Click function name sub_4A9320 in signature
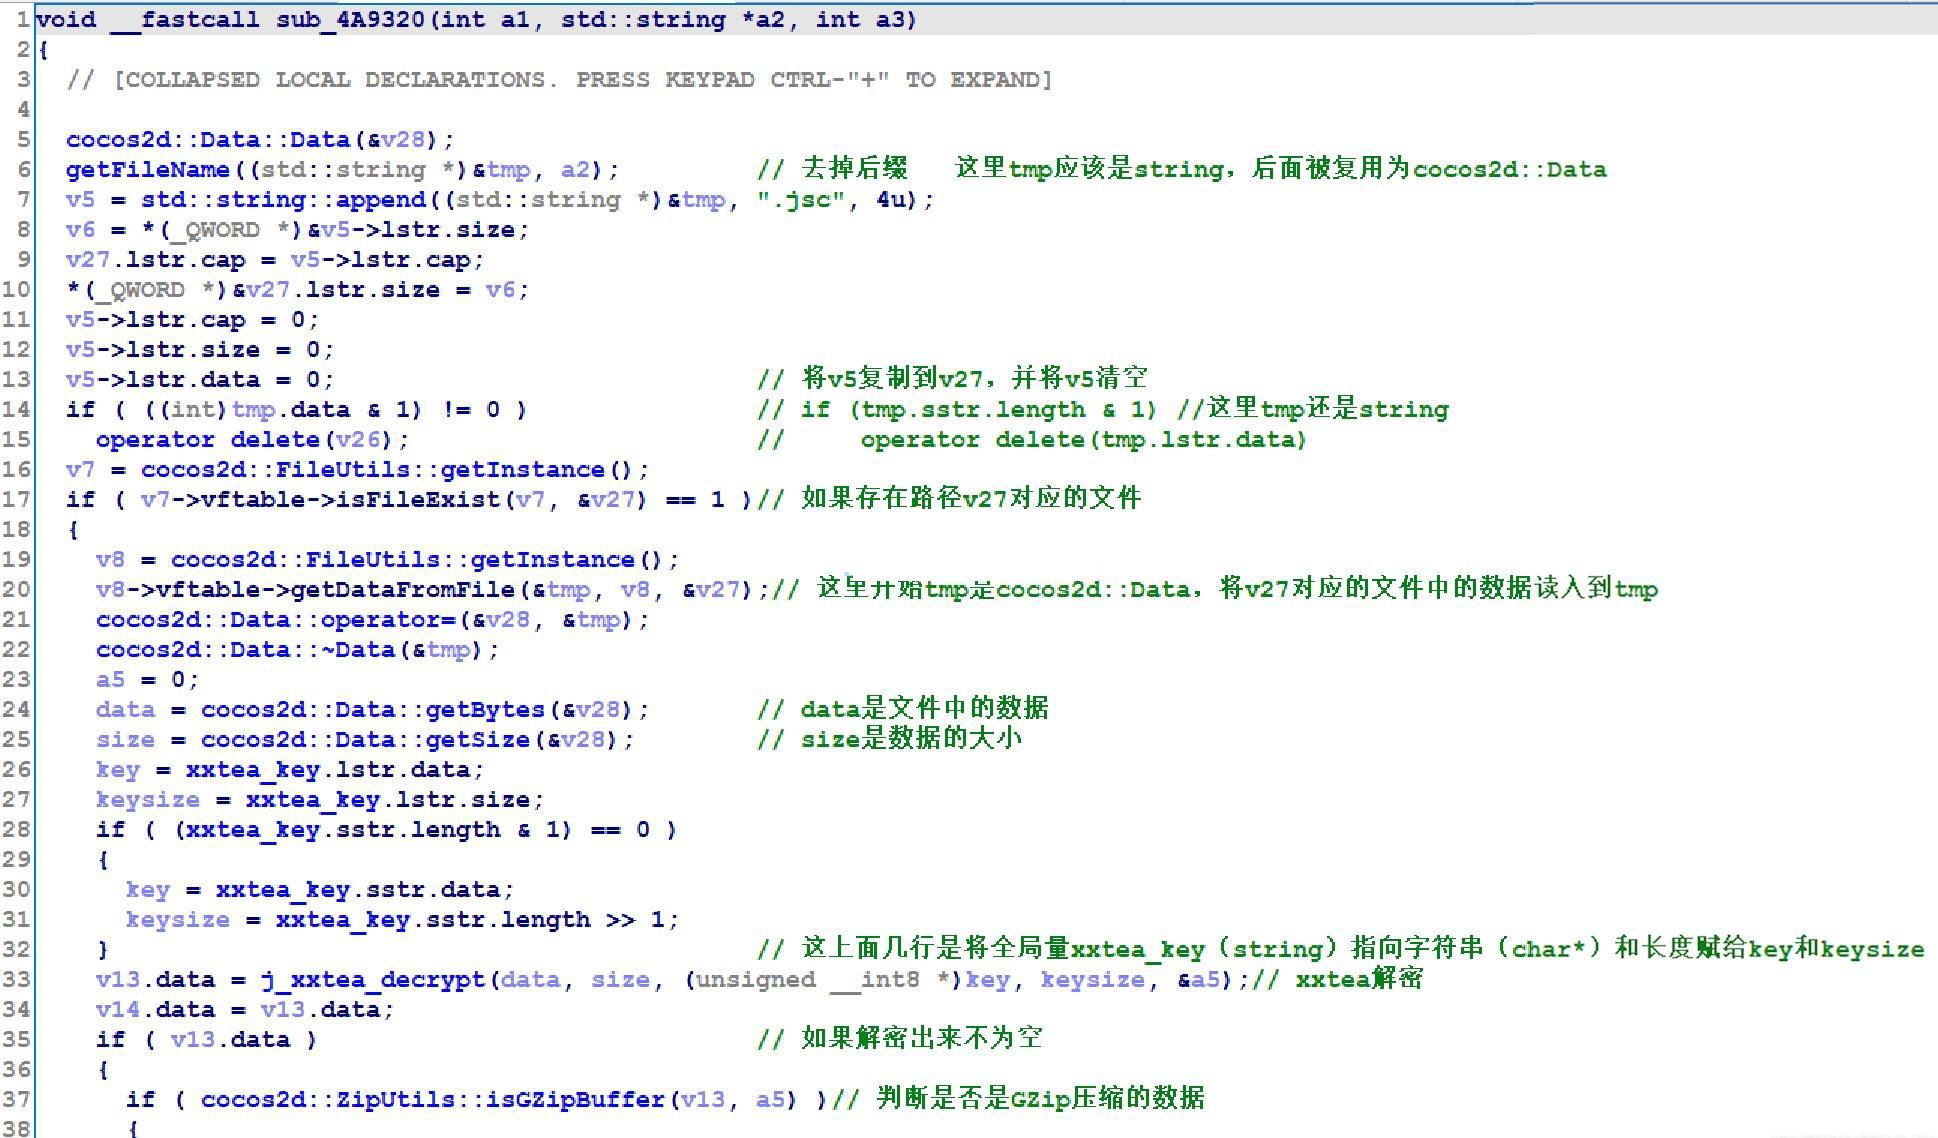The image size is (1938, 1138). (x=351, y=20)
